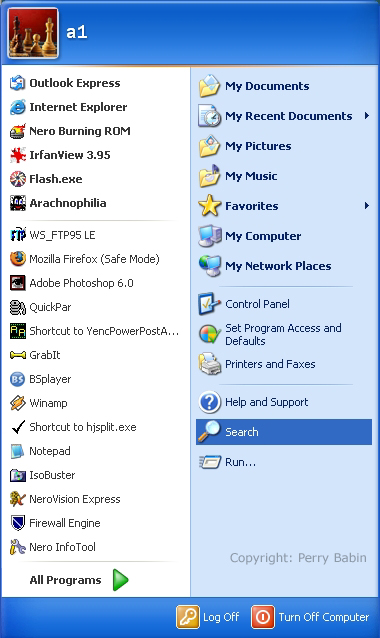
Task: Click the Turn Off Computer button
Action: [310, 617]
